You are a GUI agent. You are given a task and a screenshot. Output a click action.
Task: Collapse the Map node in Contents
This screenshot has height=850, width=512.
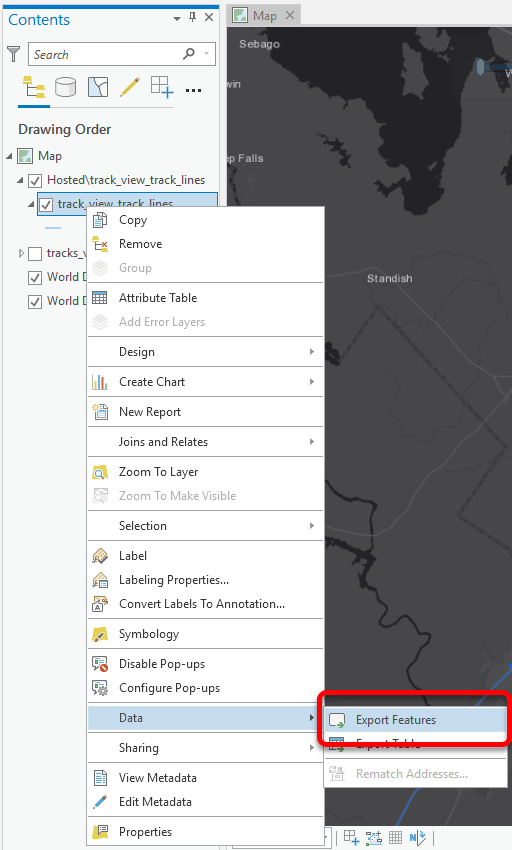(x=9, y=157)
